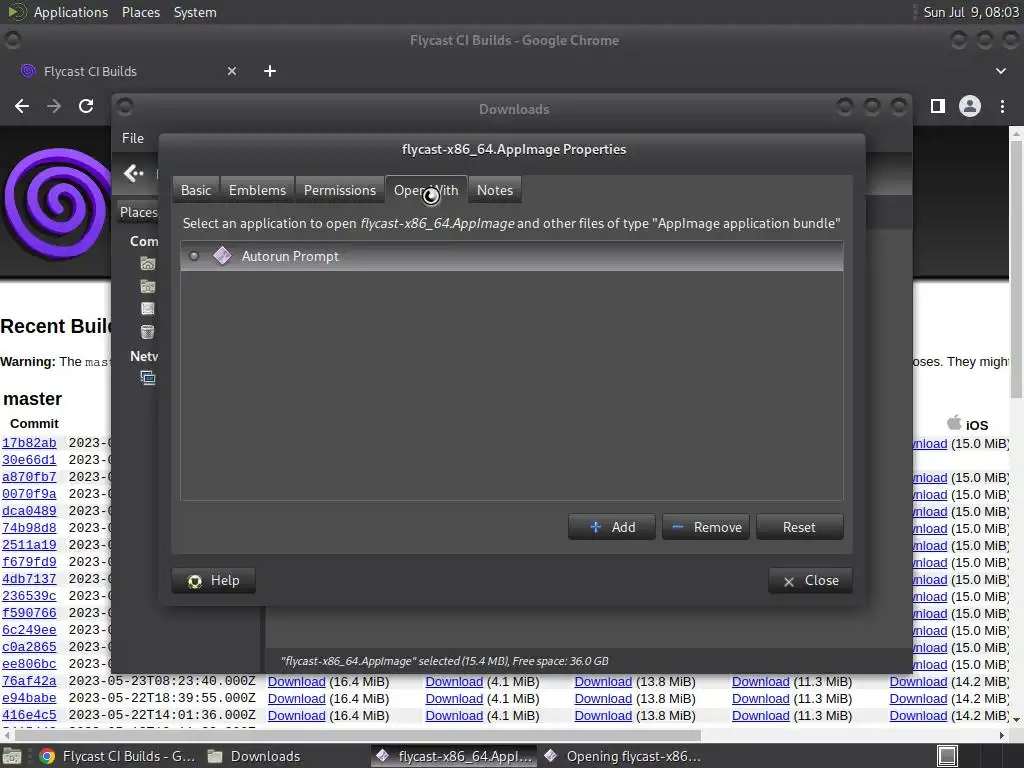Open commit link a870fb7

click(29, 477)
